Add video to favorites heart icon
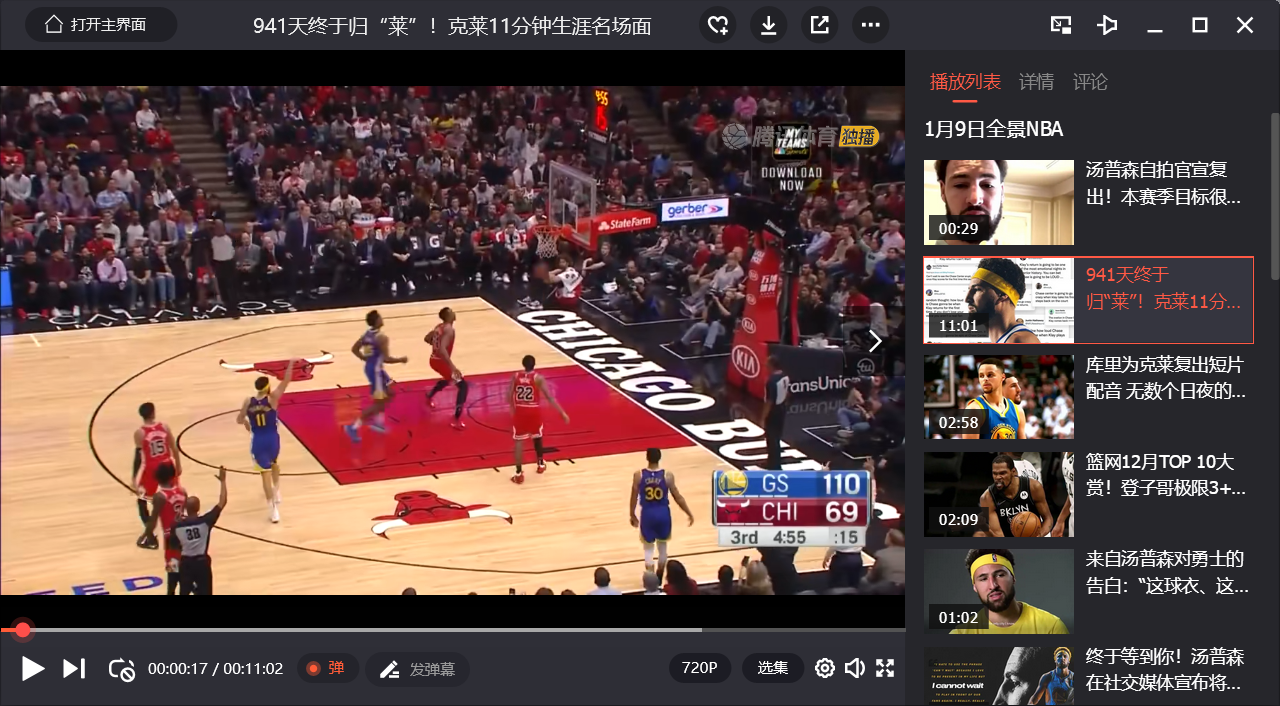The height and width of the screenshot is (706, 1280). [x=717, y=25]
